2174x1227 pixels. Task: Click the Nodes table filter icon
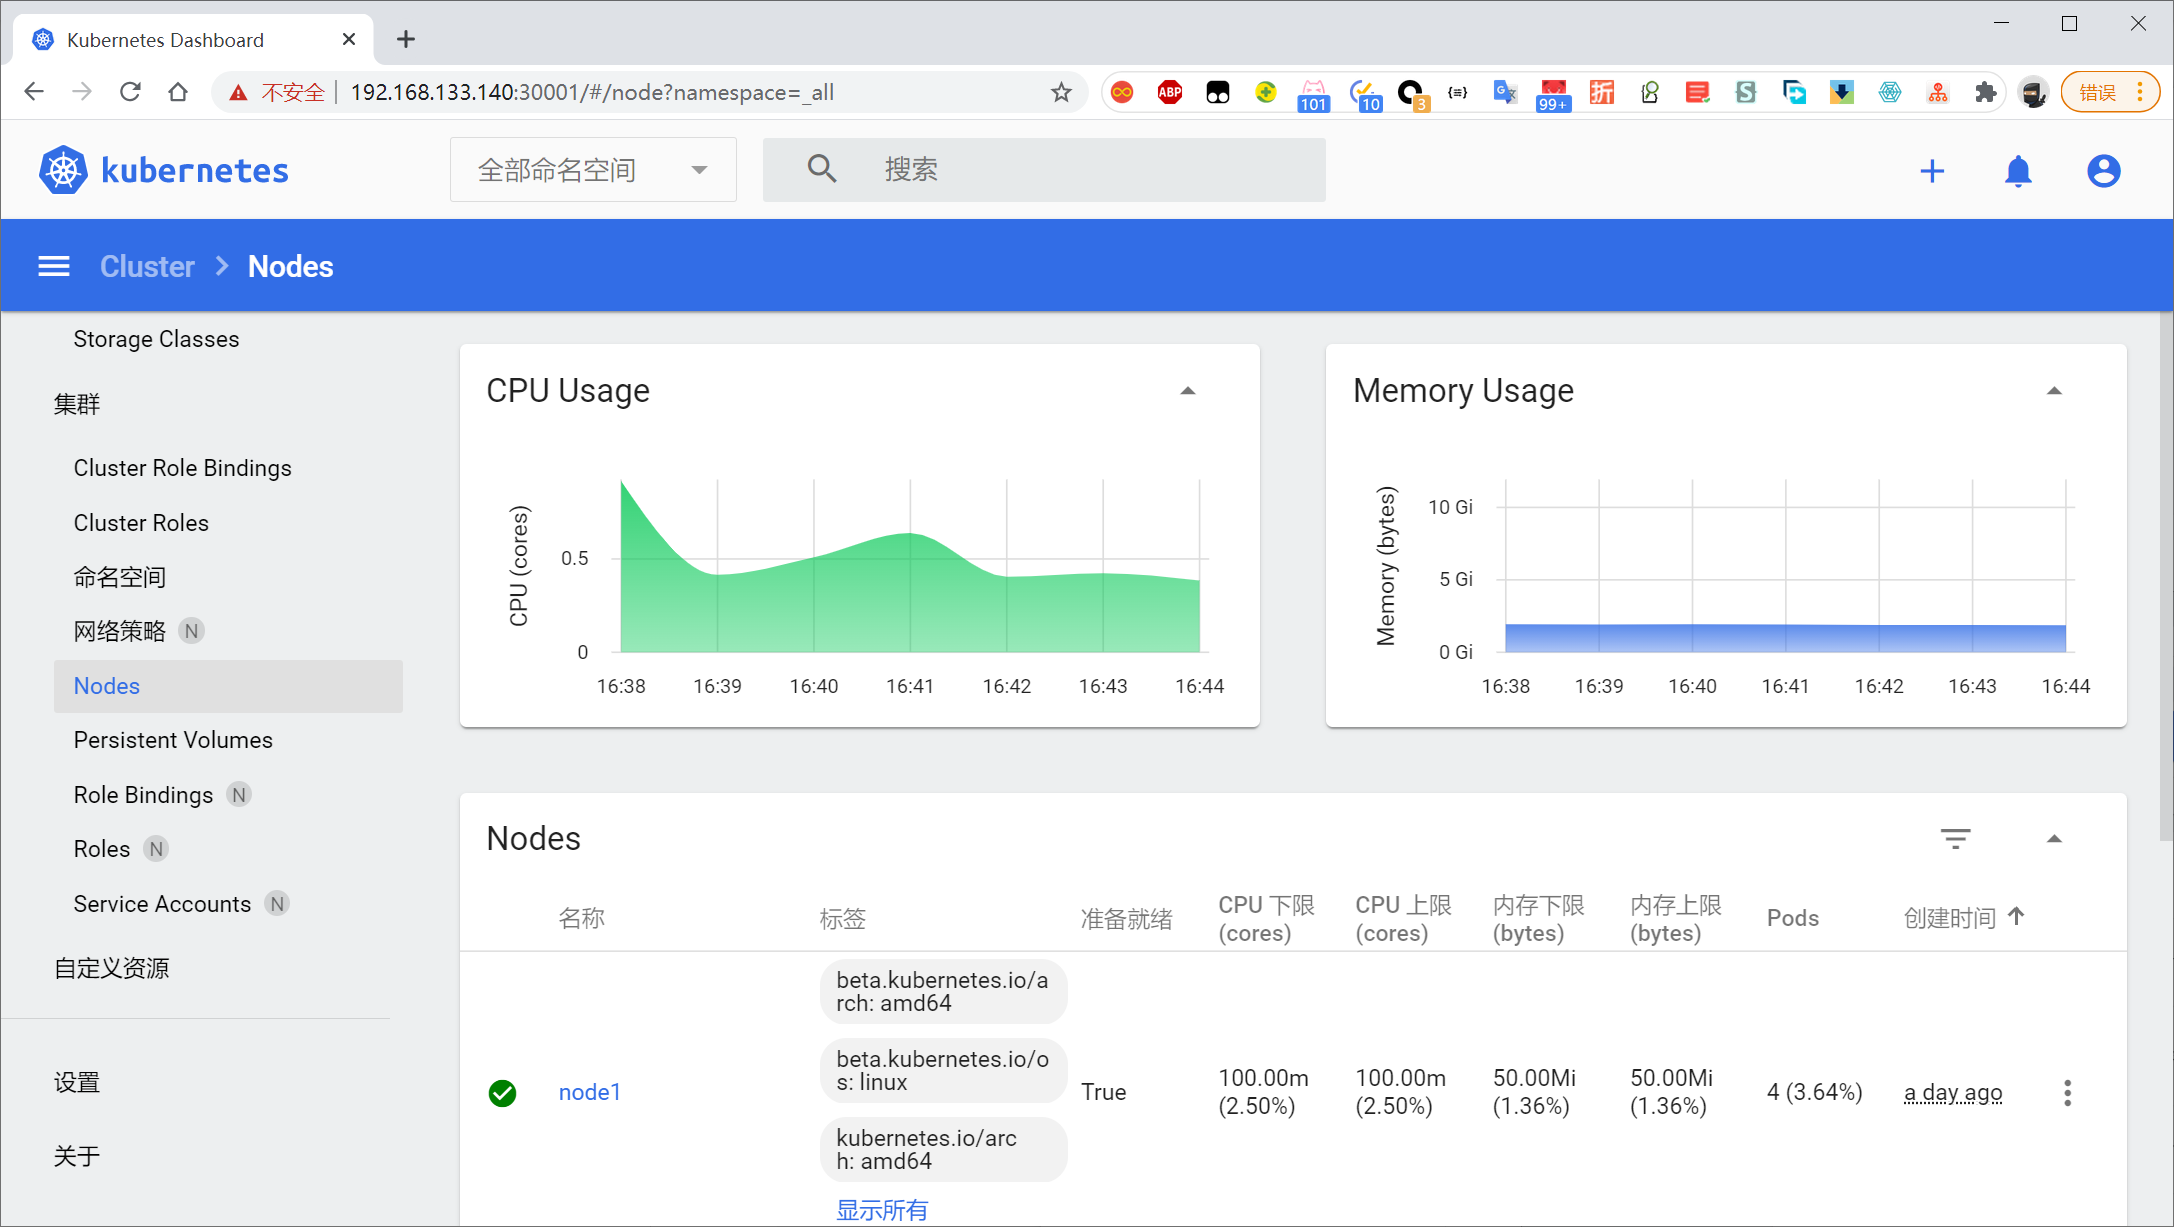click(x=1955, y=838)
